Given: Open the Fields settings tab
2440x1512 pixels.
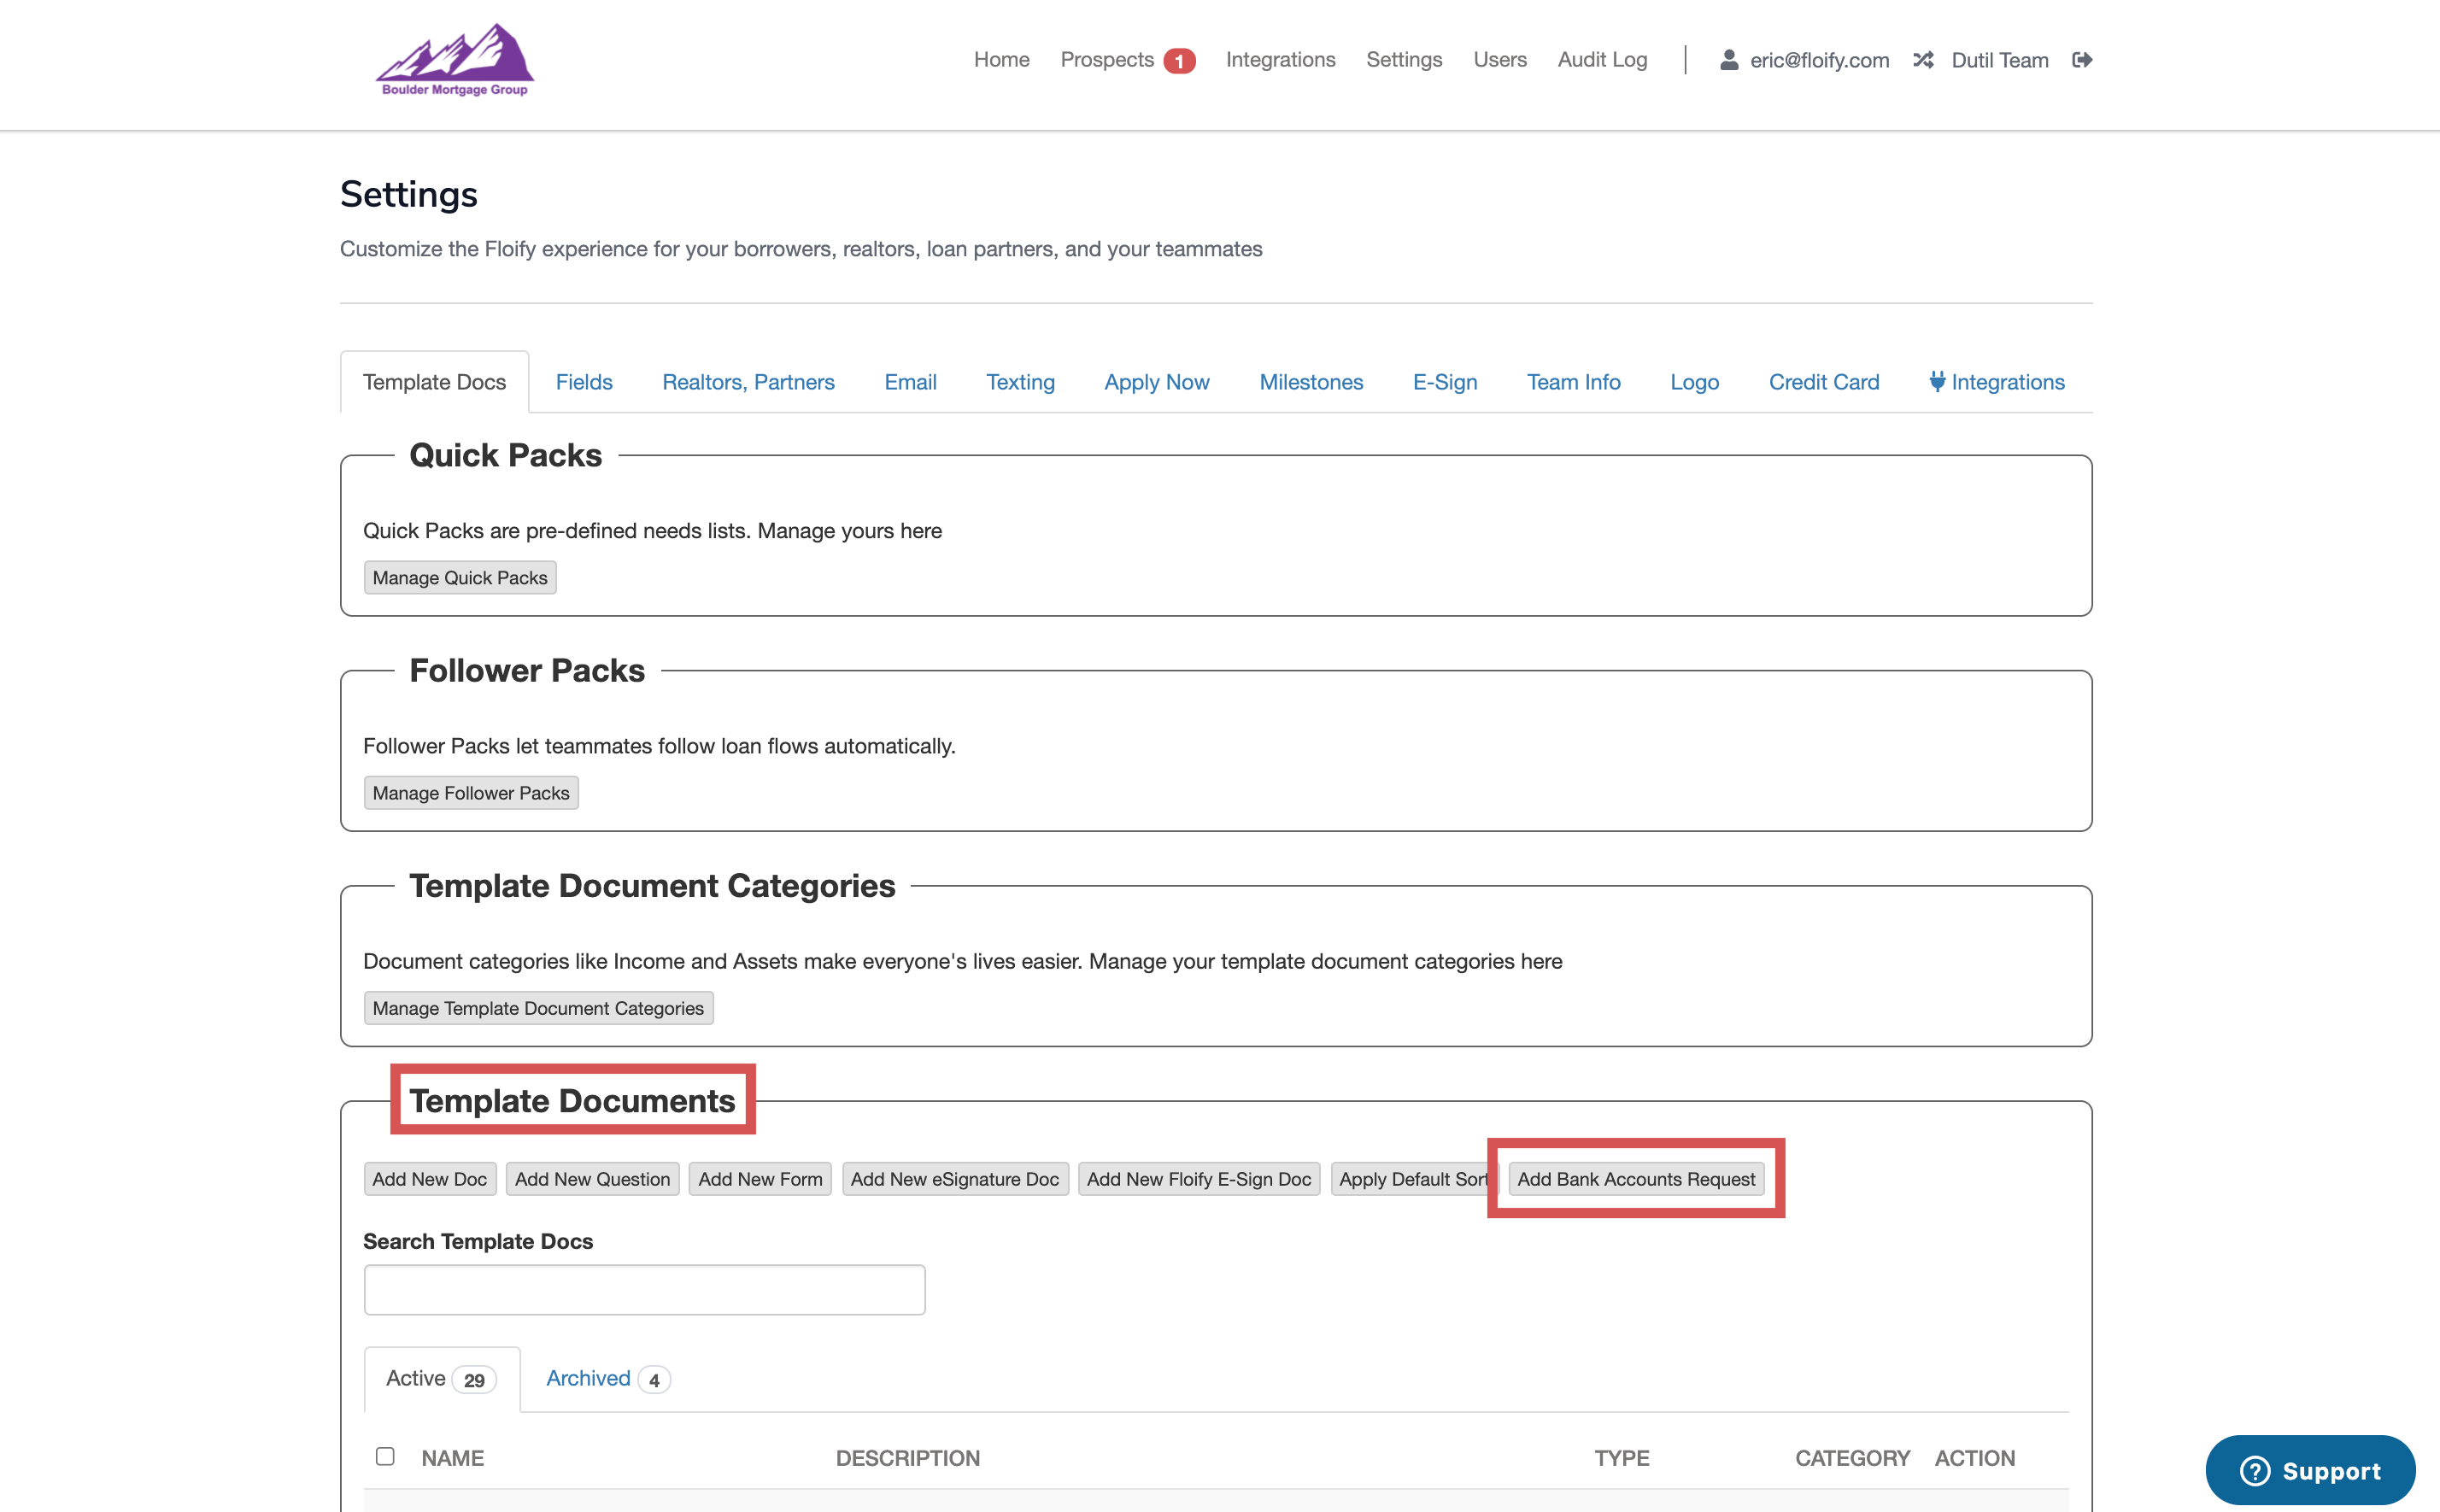Looking at the screenshot, I should tap(584, 382).
